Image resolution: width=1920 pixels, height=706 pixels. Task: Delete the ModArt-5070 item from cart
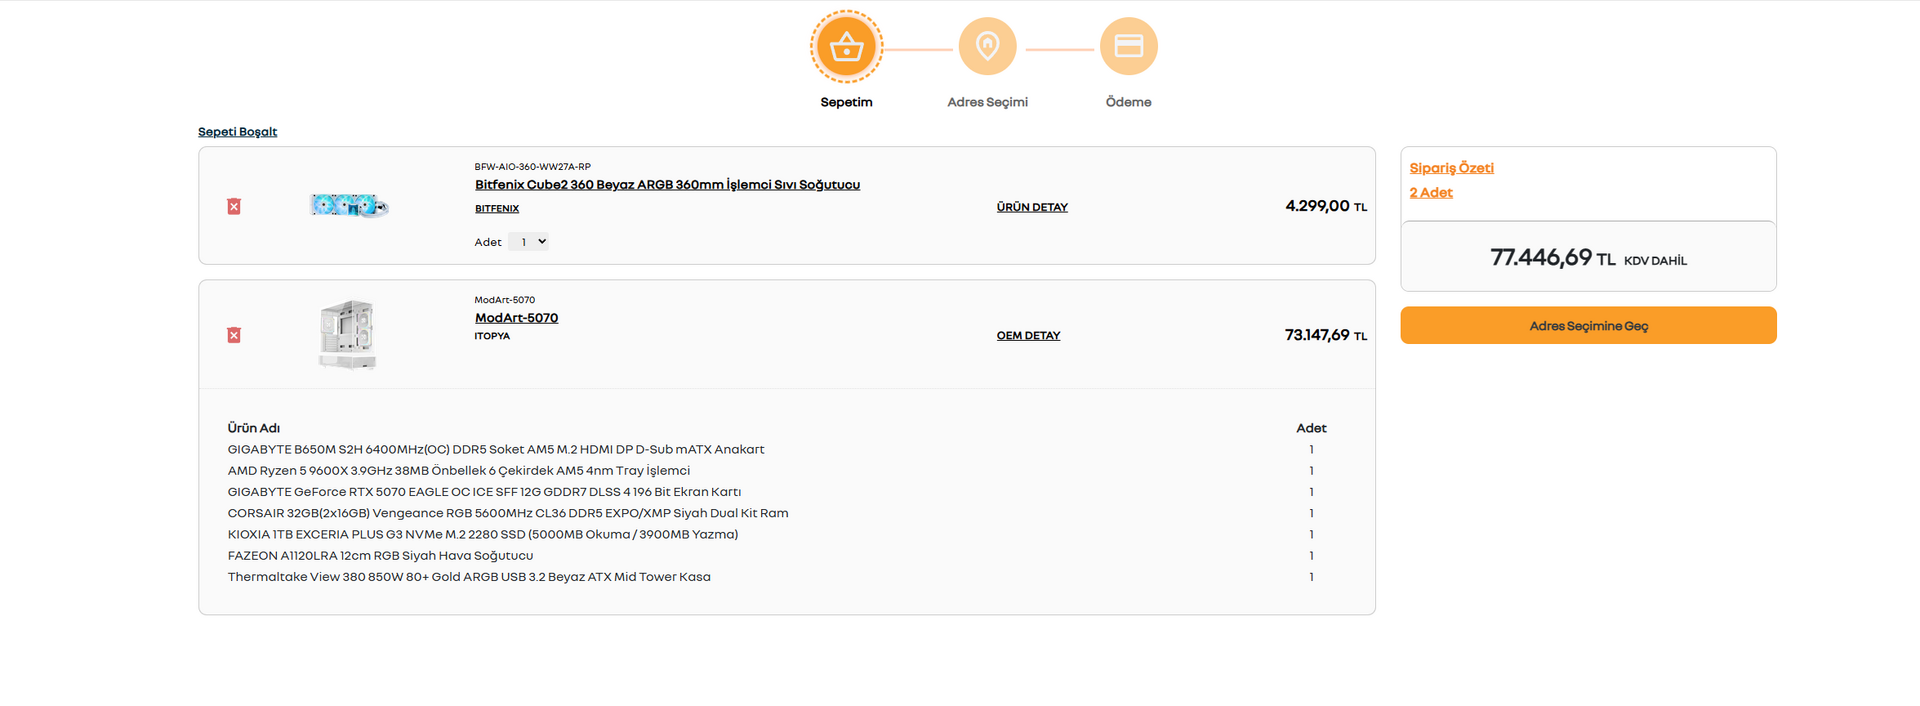[x=234, y=335]
